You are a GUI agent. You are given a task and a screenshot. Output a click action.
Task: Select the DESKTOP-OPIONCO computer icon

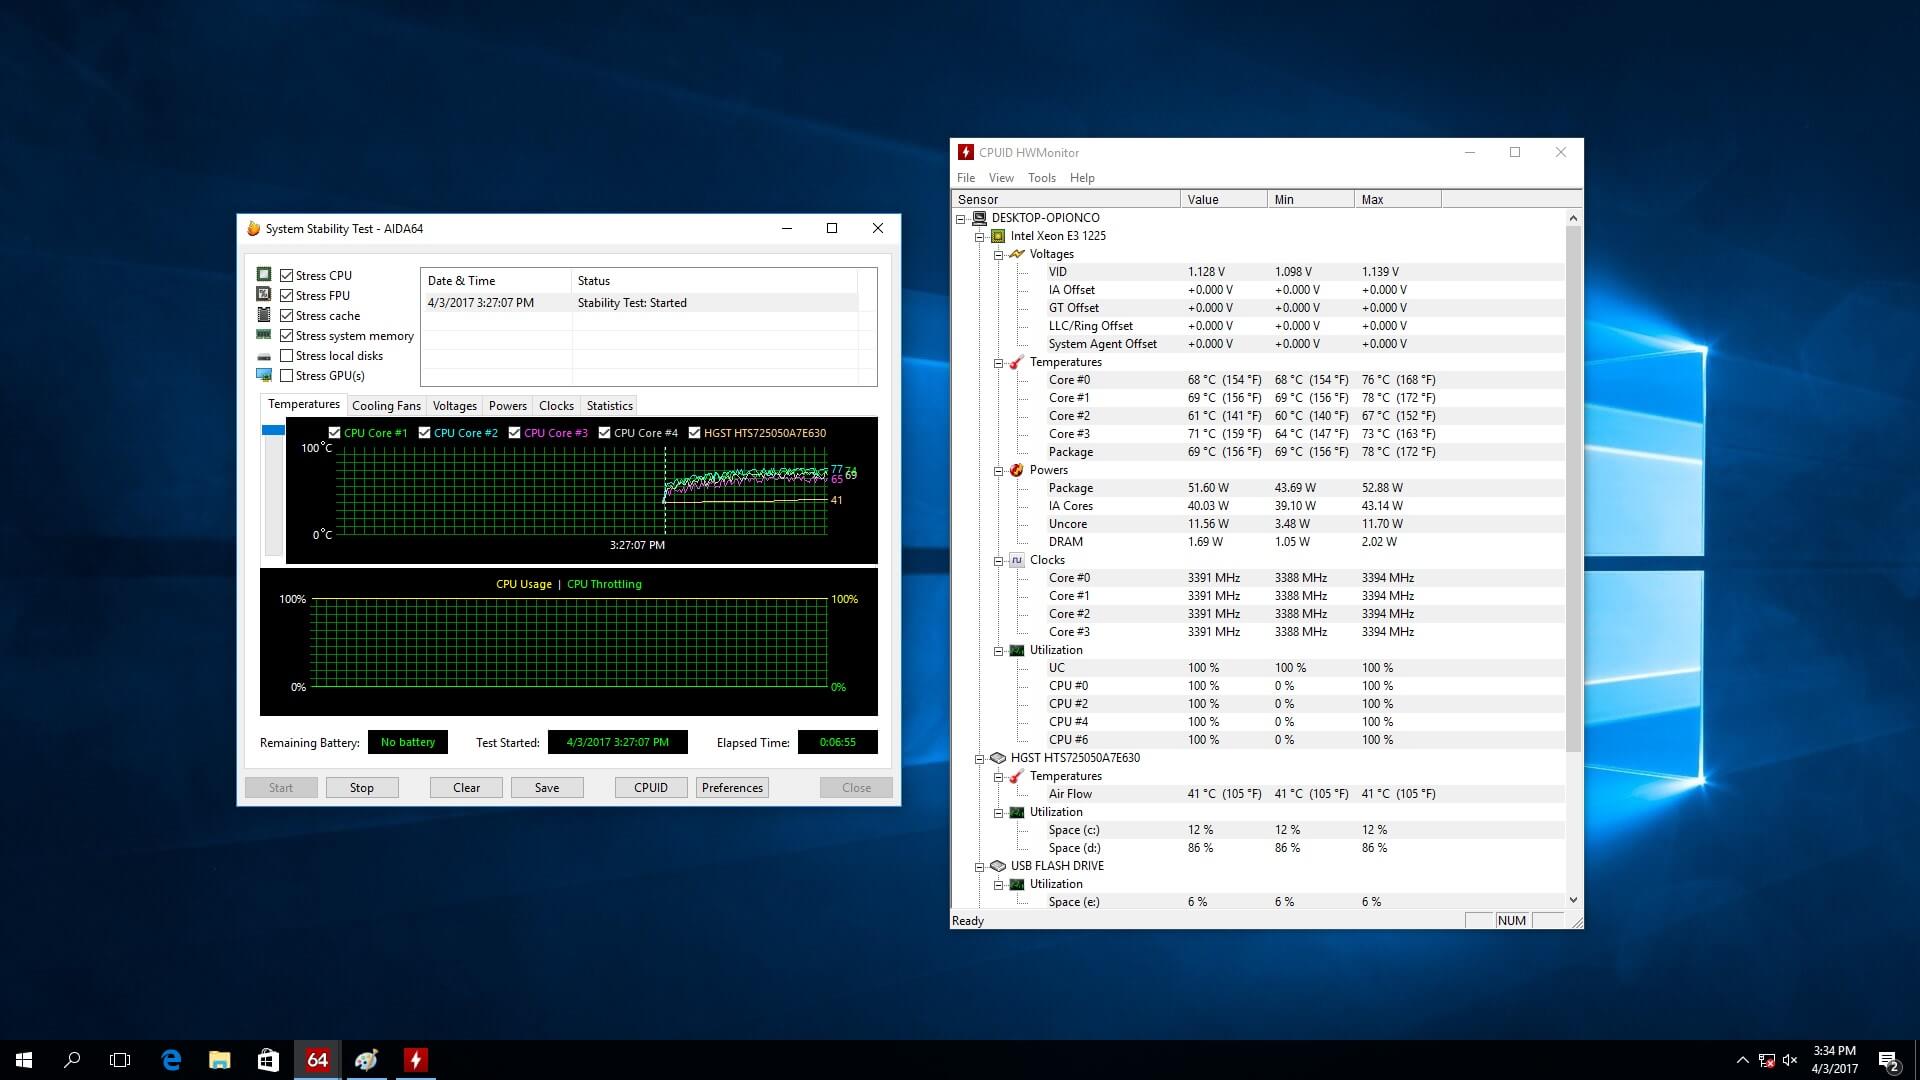[x=979, y=218]
